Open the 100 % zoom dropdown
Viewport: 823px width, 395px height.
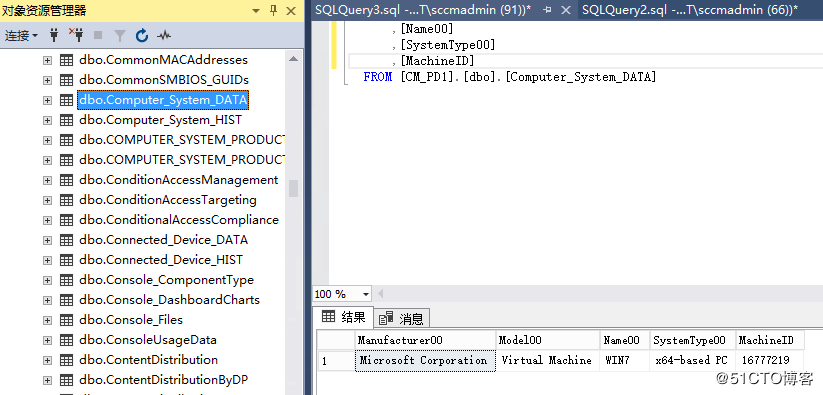coord(366,294)
